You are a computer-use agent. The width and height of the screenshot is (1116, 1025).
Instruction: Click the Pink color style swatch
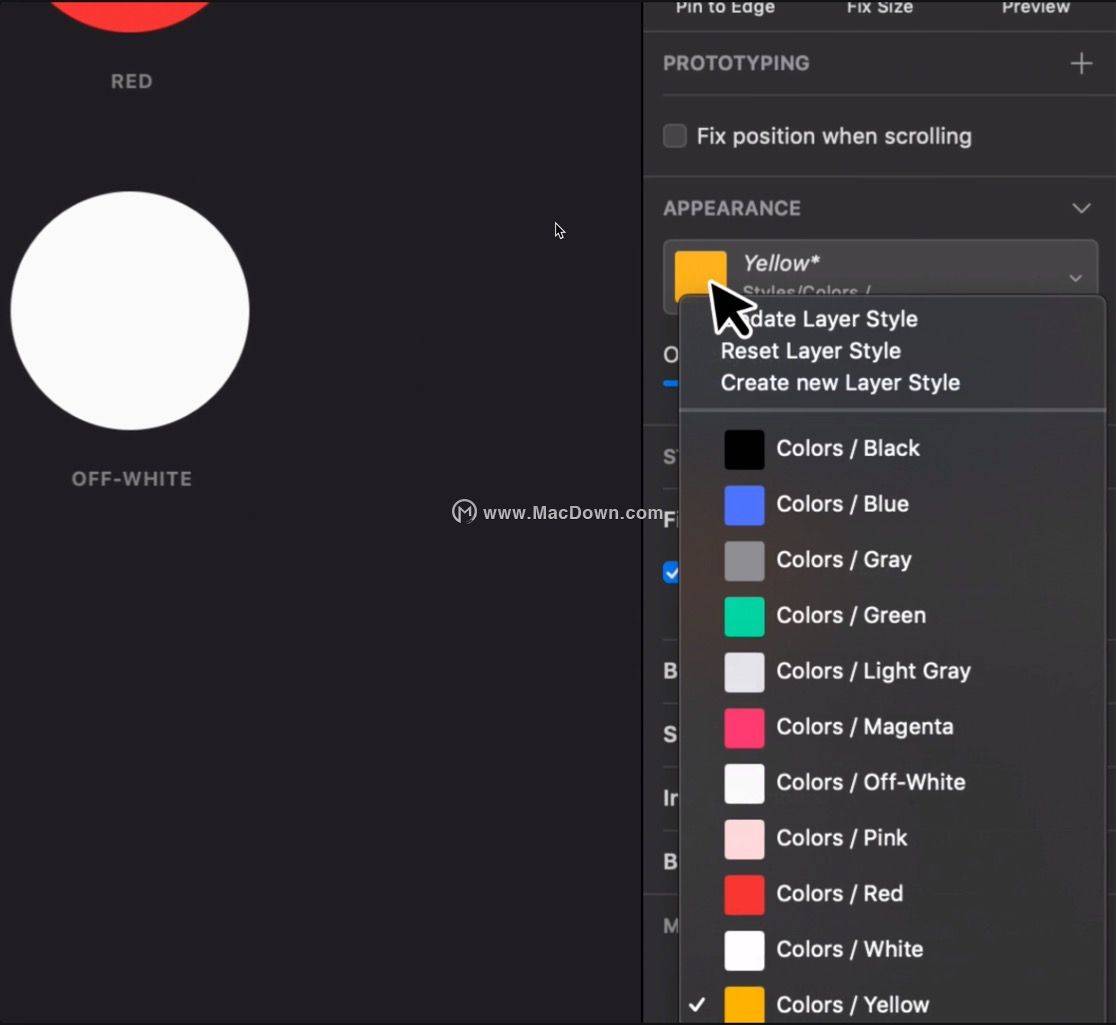(x=744, y=839)
